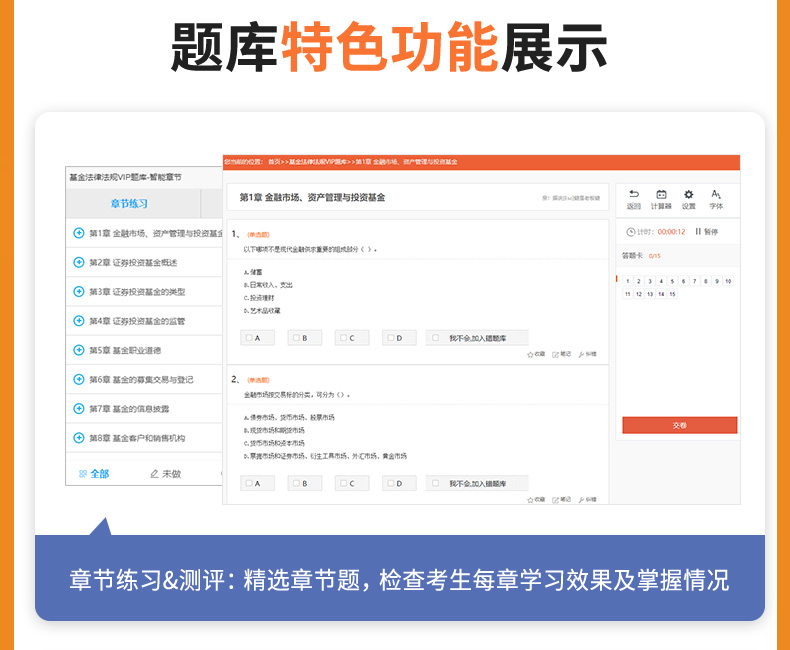Report an error (纠错) on question 1

[587, 354]
